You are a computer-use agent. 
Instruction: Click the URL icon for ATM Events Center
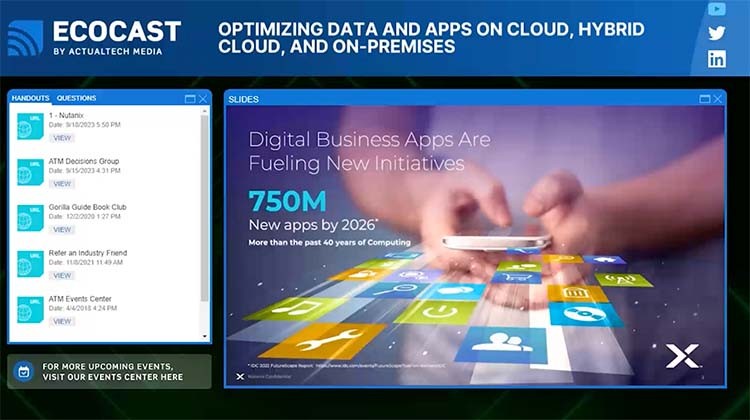[30, 308]
